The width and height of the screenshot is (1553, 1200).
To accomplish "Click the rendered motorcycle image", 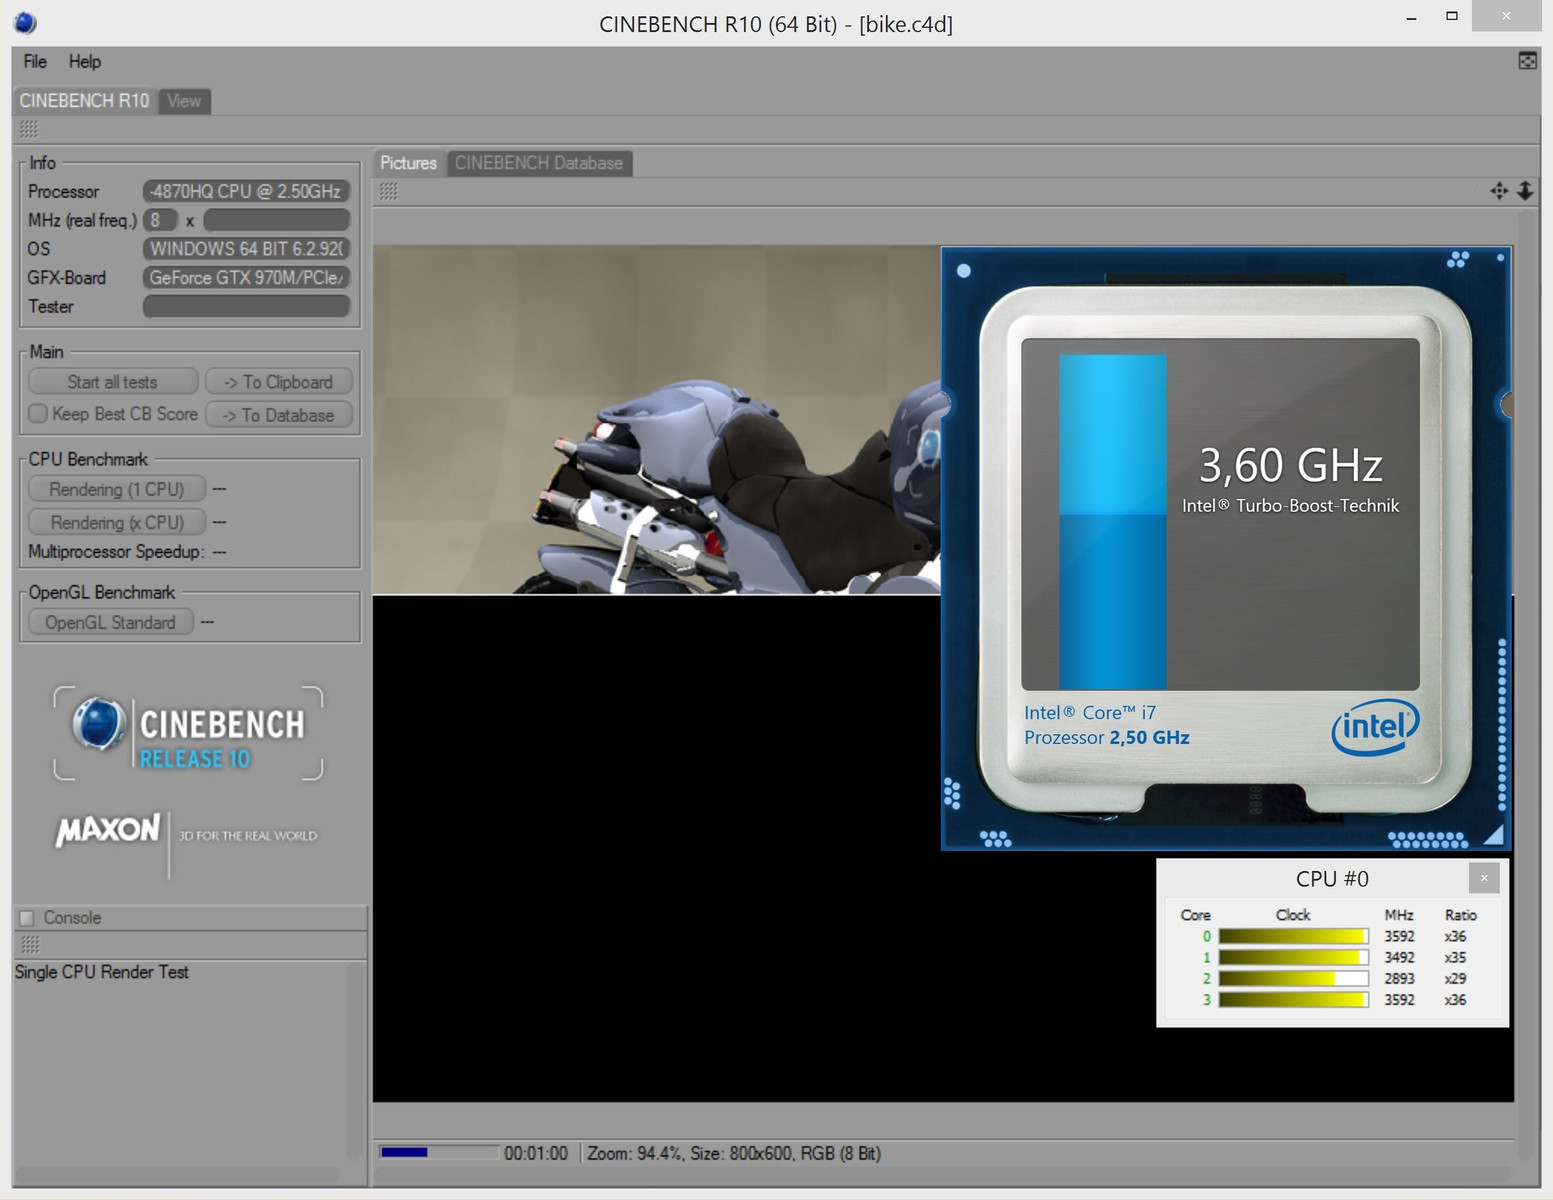I will pos(657,420).
